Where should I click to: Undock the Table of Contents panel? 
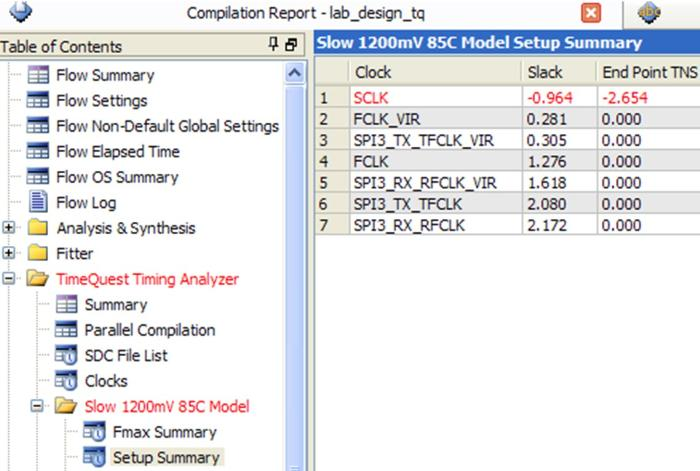tap(291, 45)
